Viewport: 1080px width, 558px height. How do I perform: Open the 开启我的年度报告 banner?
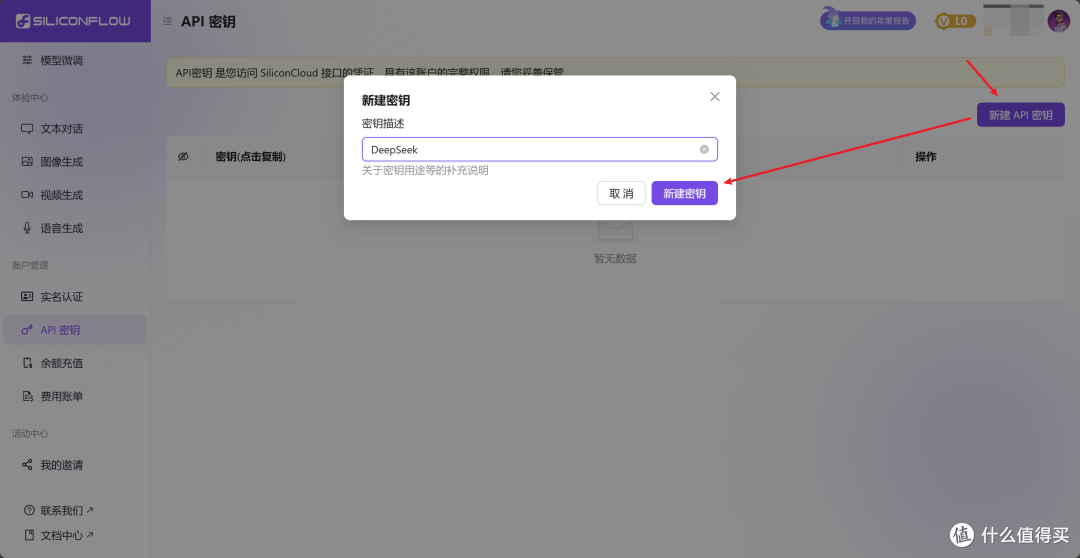point(868,21)
